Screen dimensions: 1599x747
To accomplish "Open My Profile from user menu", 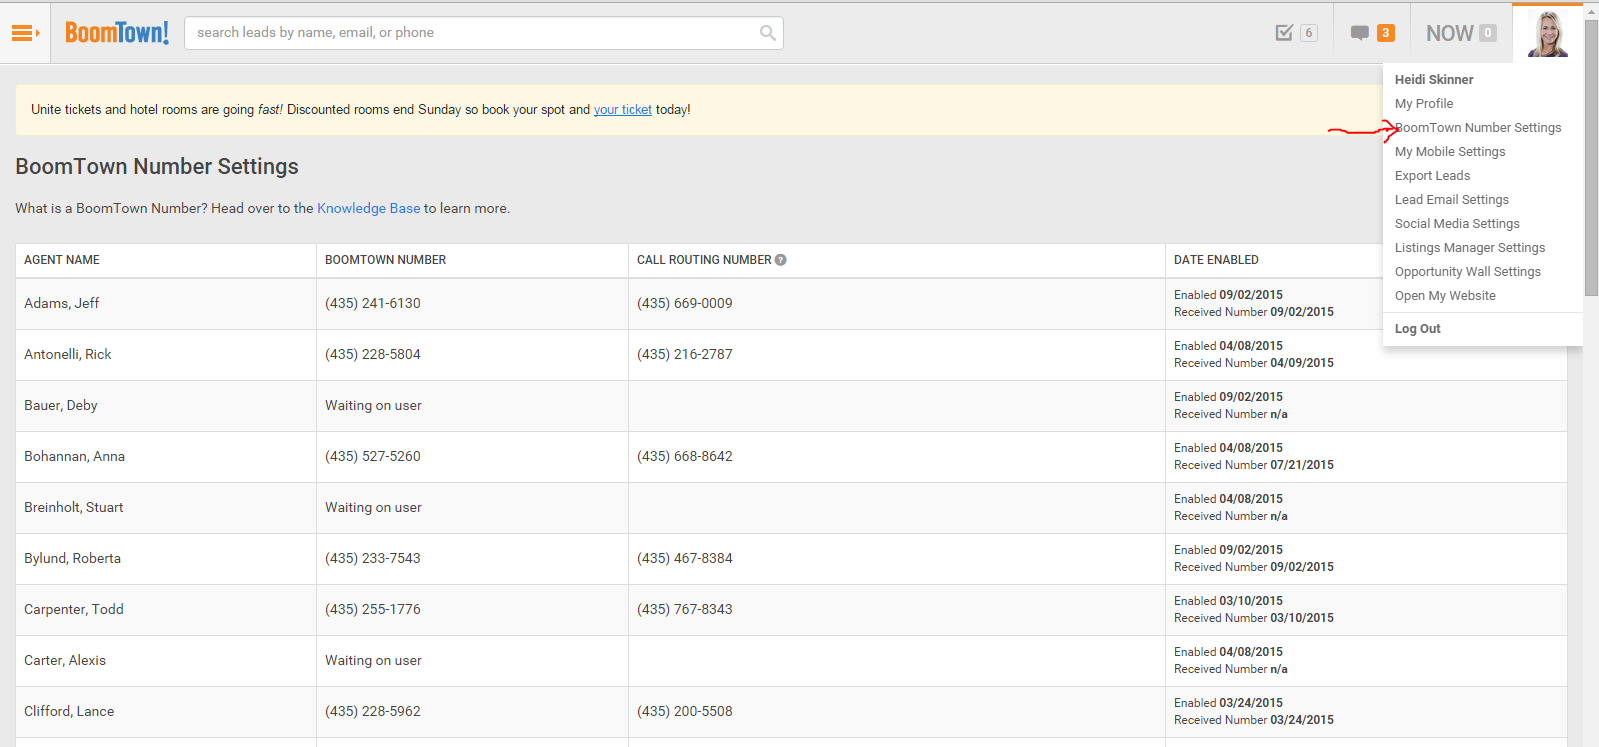I will point(1424,104).
